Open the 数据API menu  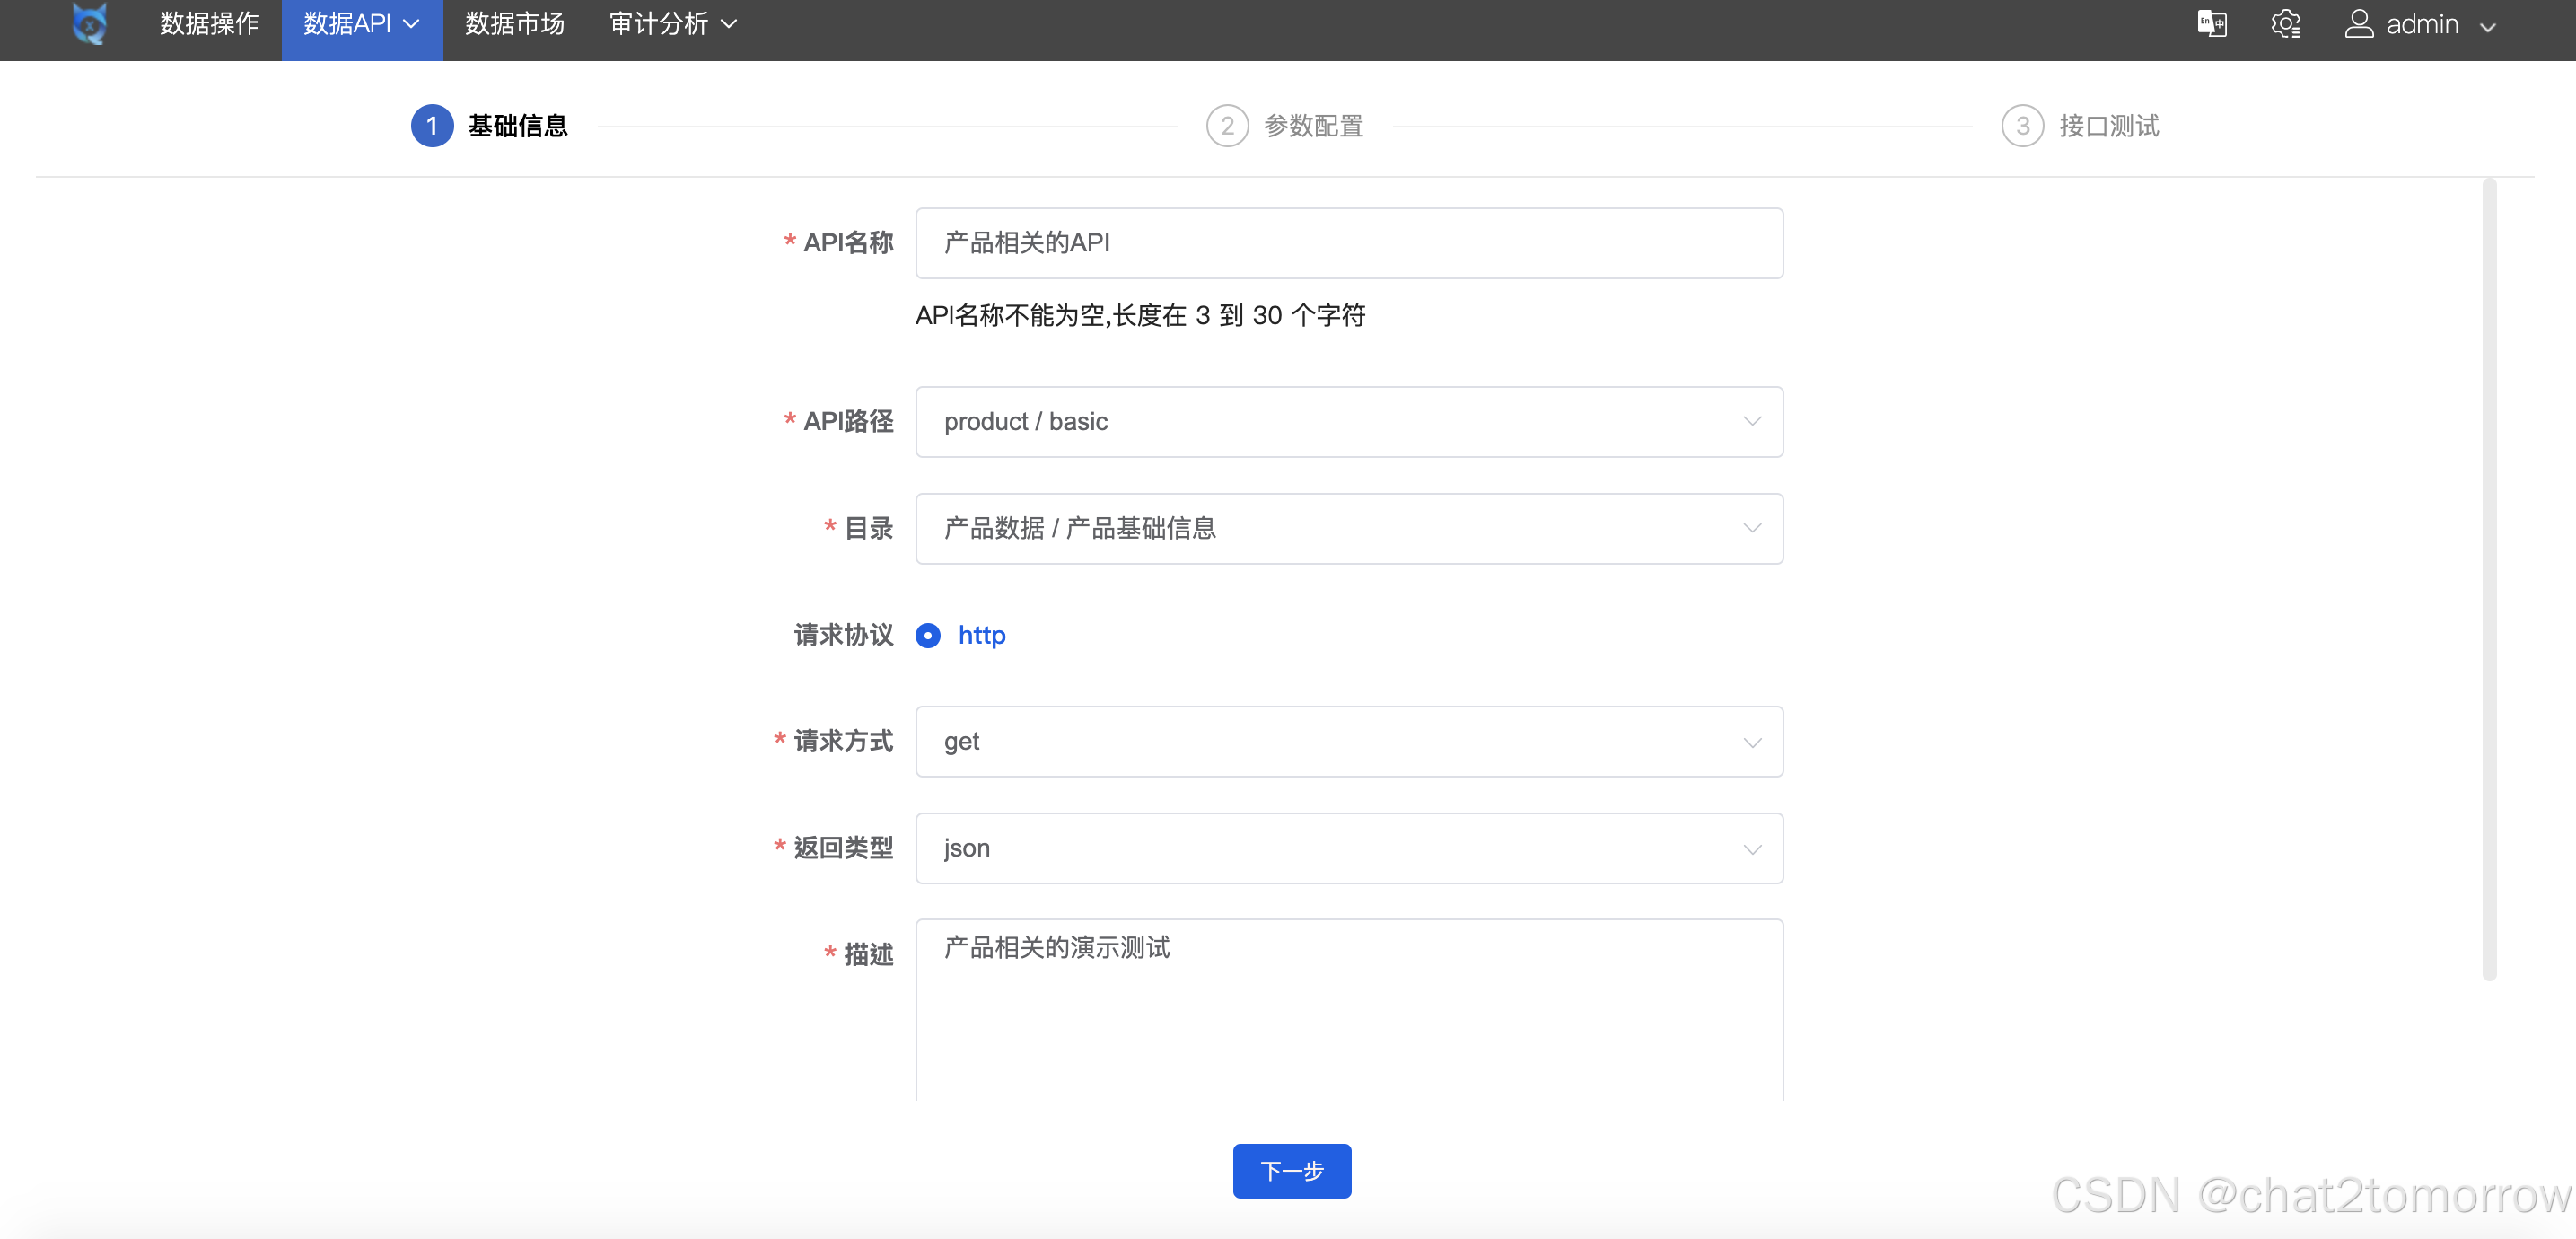(361, 24)
